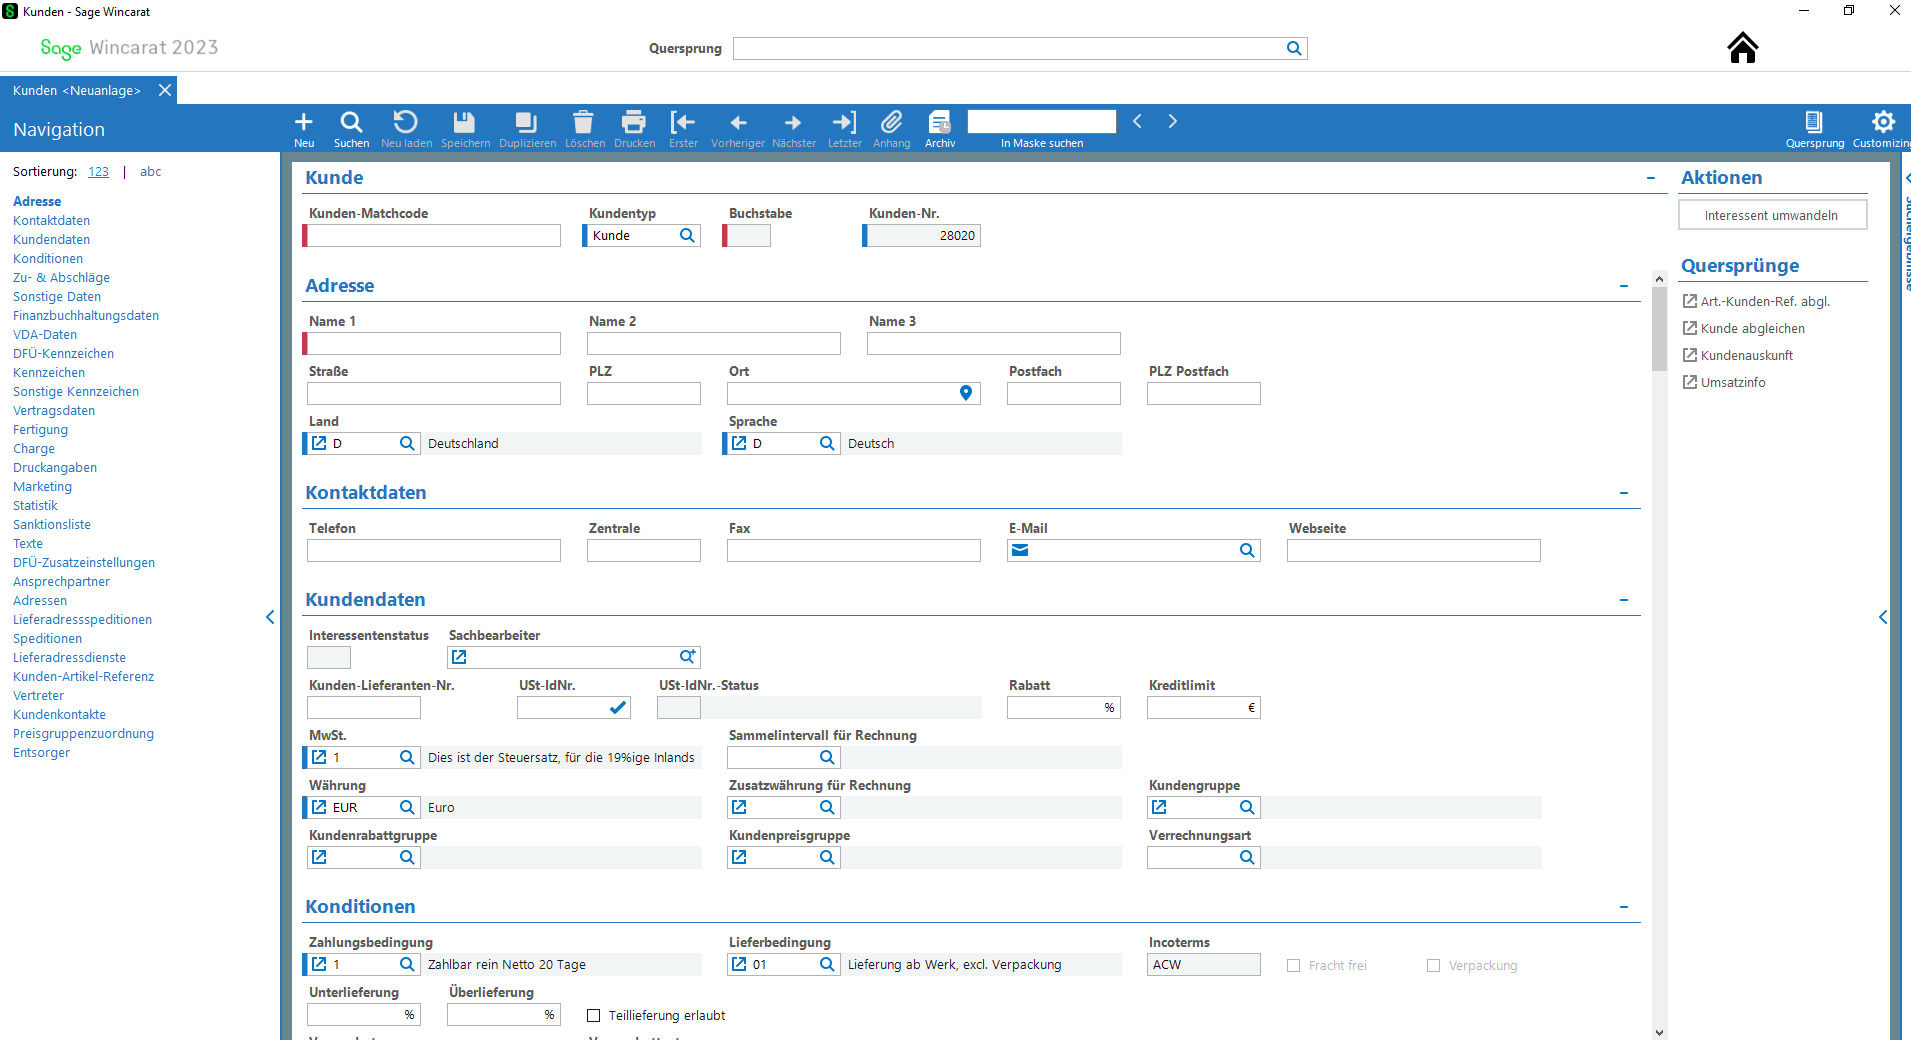1911x1040 pixels.
Task: Click Interessent umwandeln button
Action: click(x=1771, y=215)
